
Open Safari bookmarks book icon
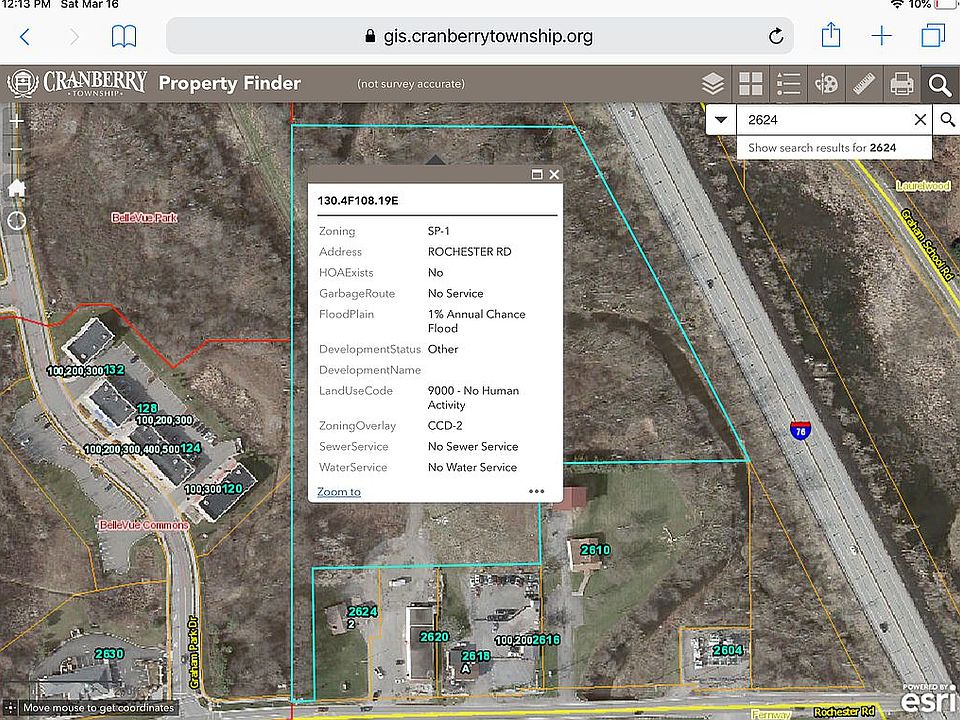124,37
